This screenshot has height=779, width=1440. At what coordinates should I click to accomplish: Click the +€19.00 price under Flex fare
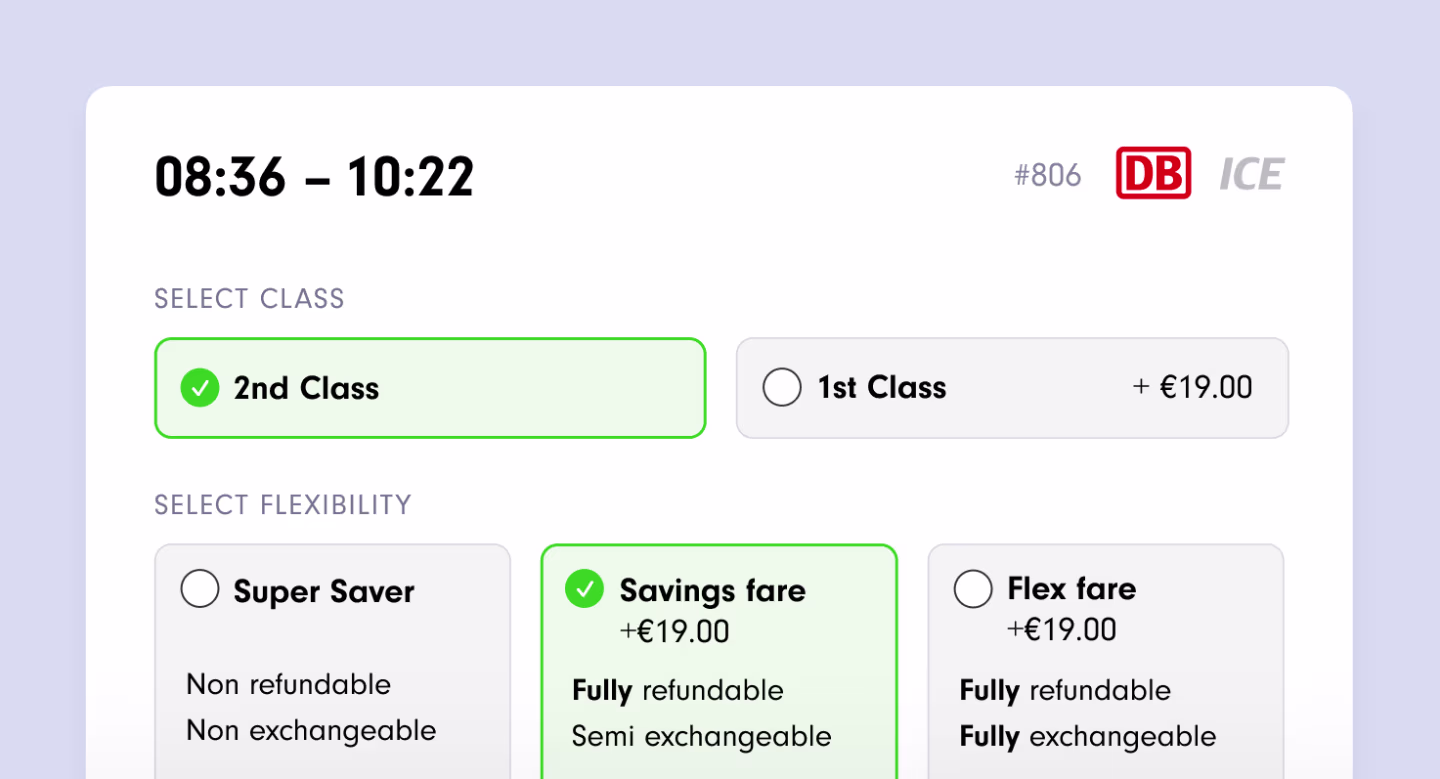pyautogui.click(x=1061, y=630)
